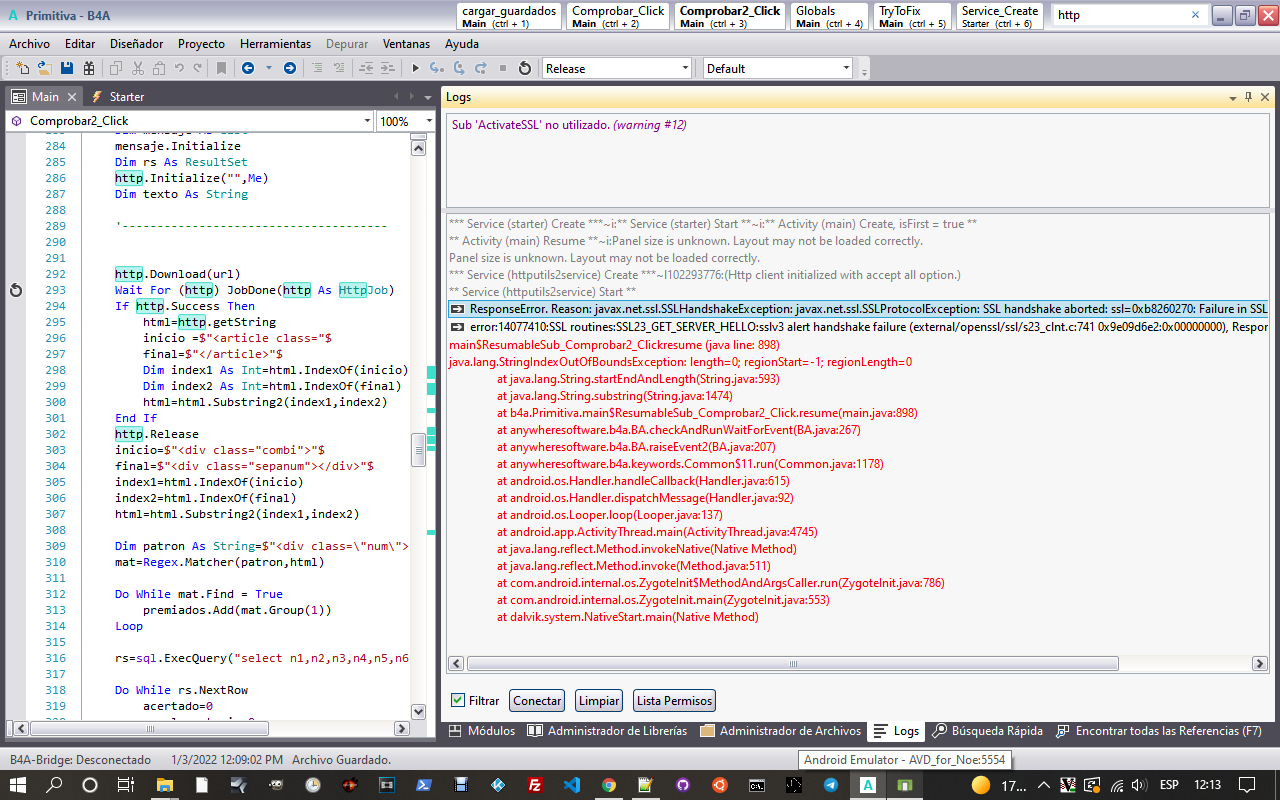1280x800 pixels.
Task: Open the Proyecto menu
Action: 201,44
